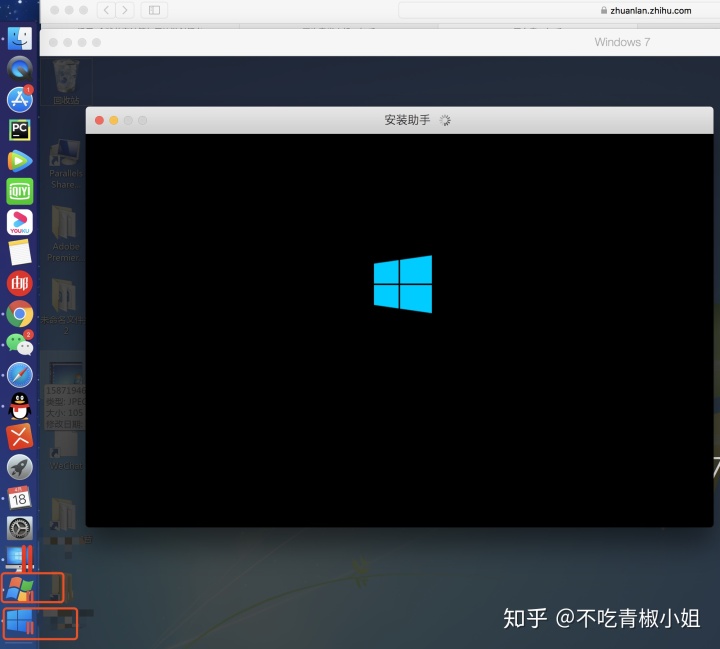Click the Windows logo in installer screen

click(x=403, y=284)
